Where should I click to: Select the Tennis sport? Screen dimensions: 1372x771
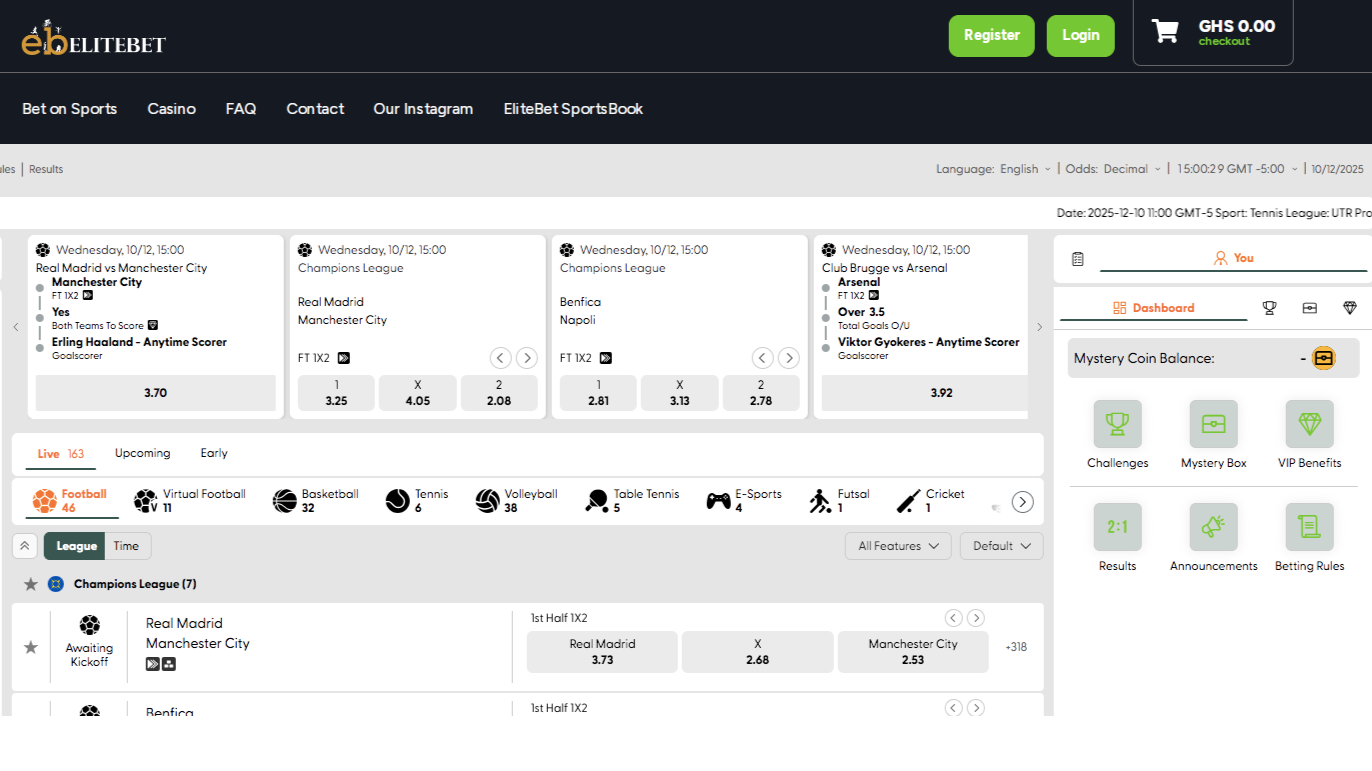417,501
